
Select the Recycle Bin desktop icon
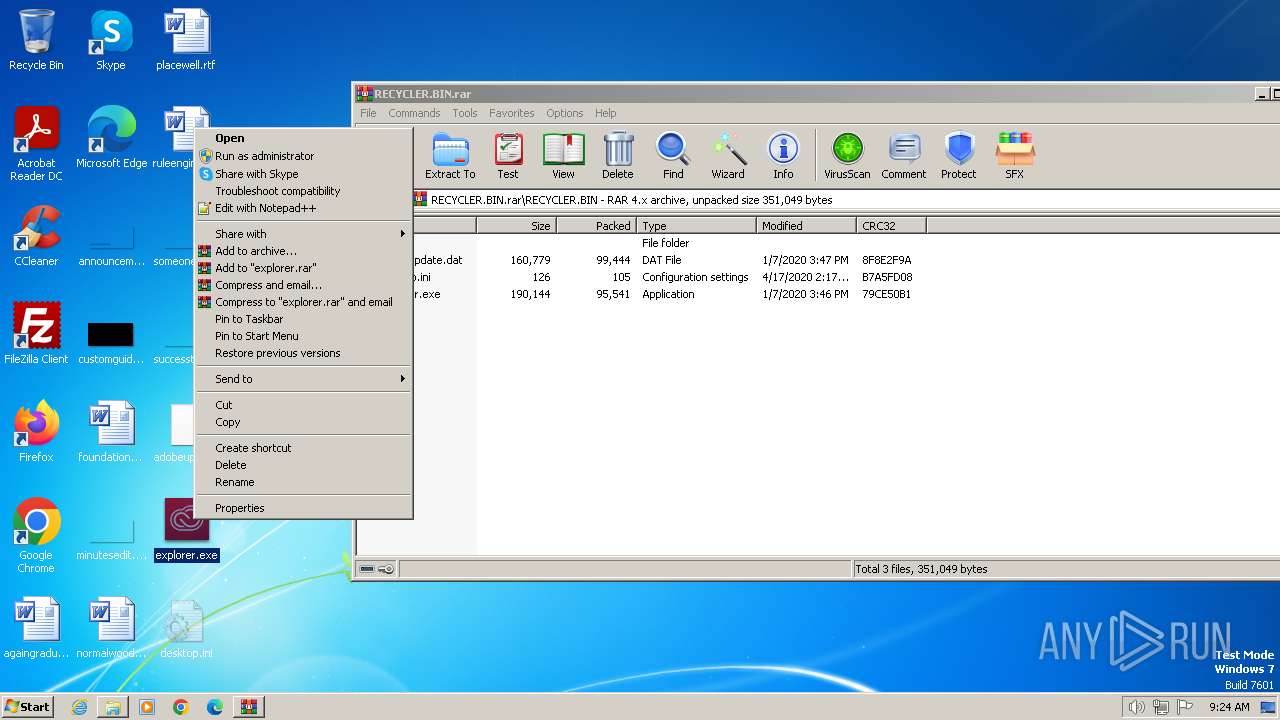point(36,40)
